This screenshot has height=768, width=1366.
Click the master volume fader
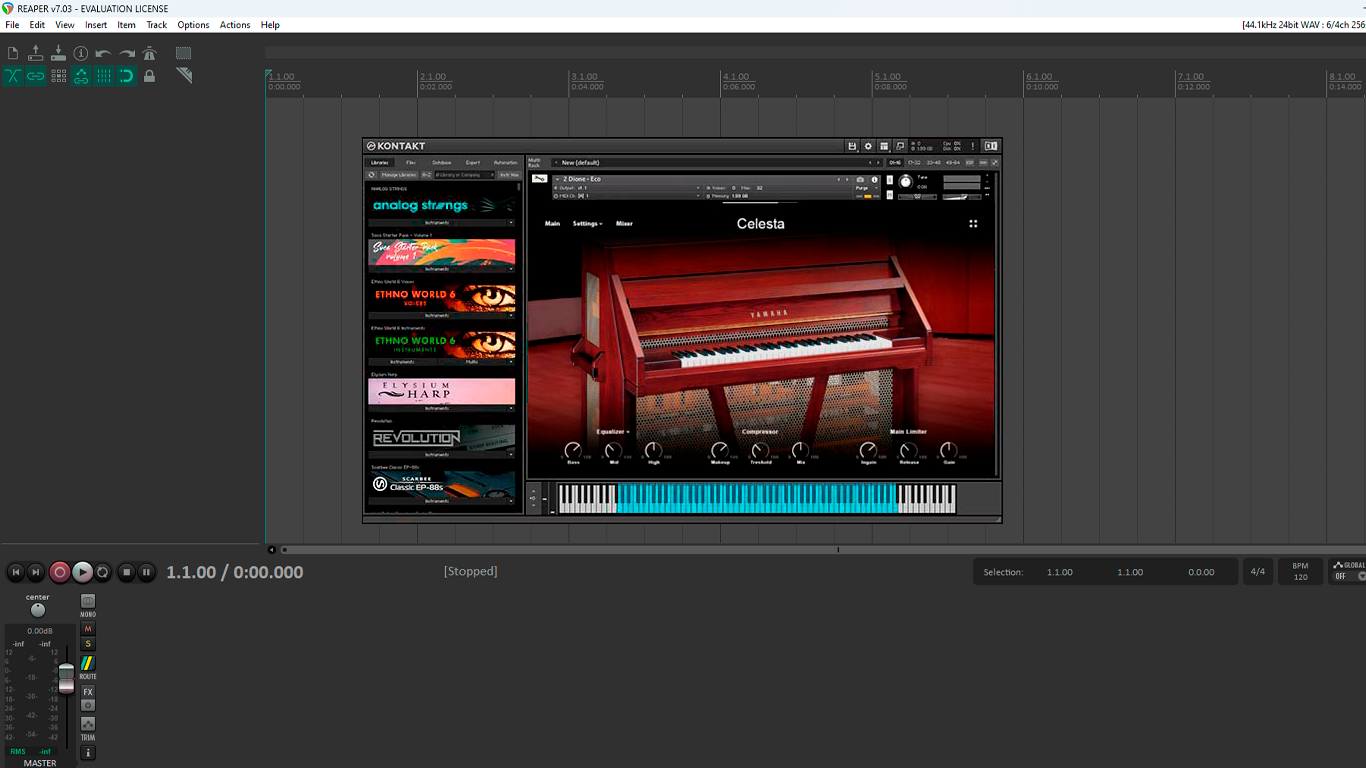66,677
